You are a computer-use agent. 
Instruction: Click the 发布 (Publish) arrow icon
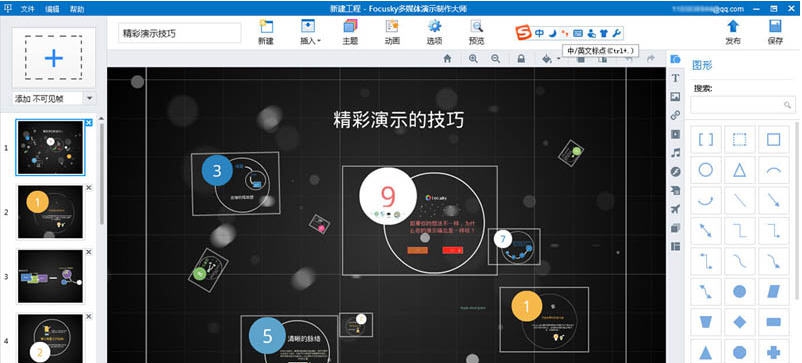(733, 27)
